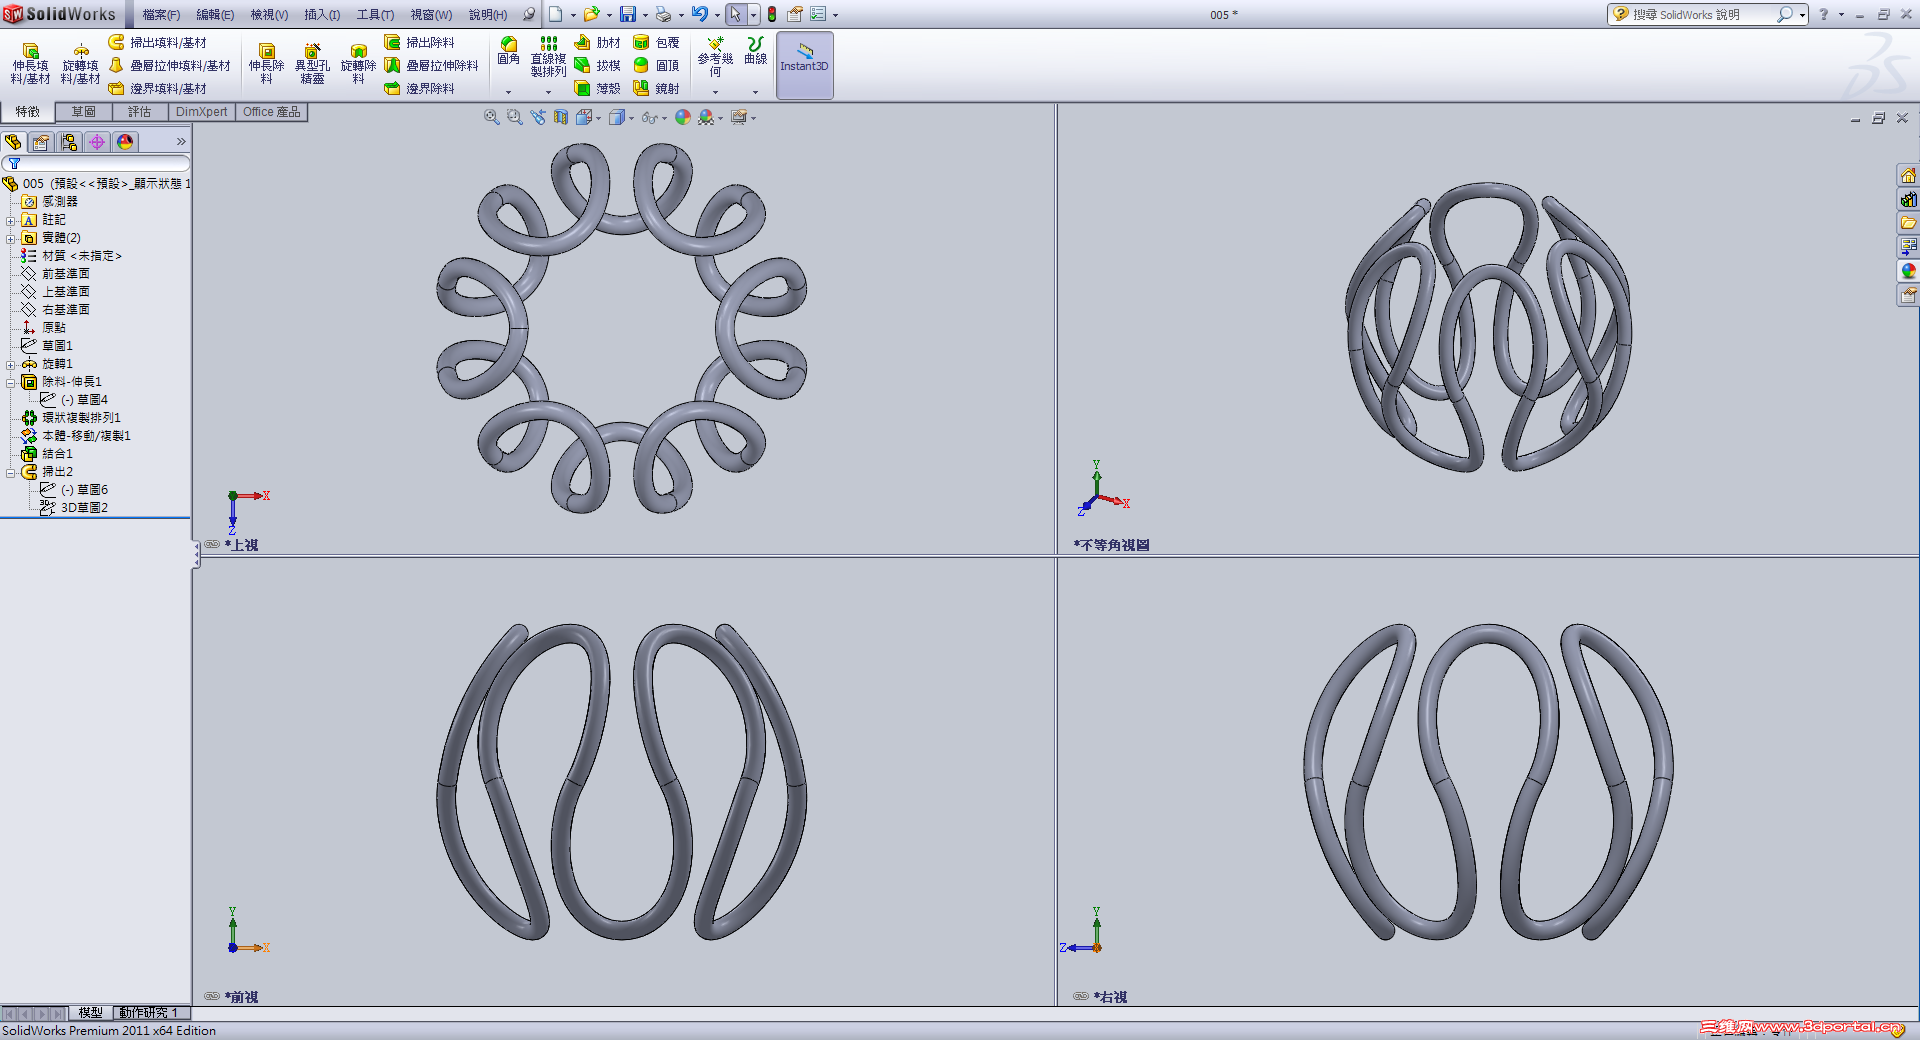Select the 伸長填料/基材 extrude boss tool
This screenshot has height=1040, width=1920.
(30, 64)
